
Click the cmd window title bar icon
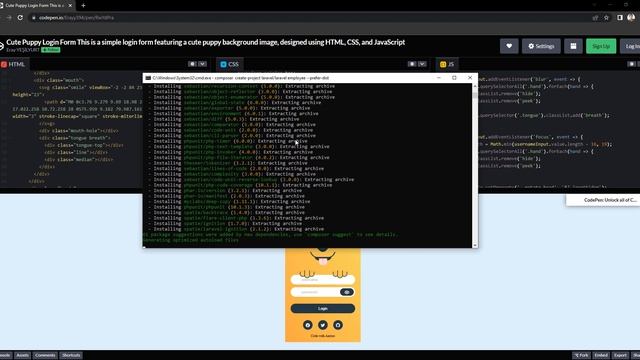pyautogui.click(x=148, y=78)
